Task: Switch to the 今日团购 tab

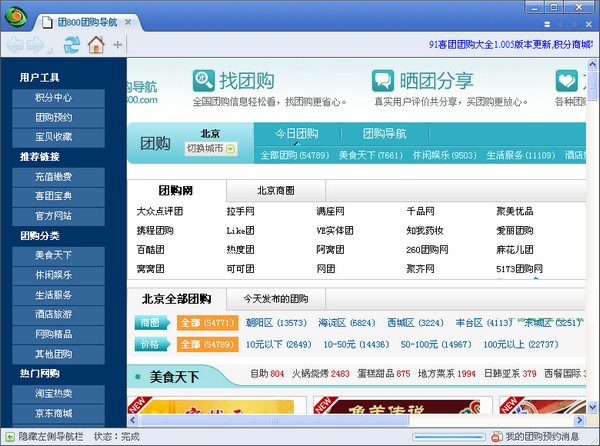Action: coord(297,134)
